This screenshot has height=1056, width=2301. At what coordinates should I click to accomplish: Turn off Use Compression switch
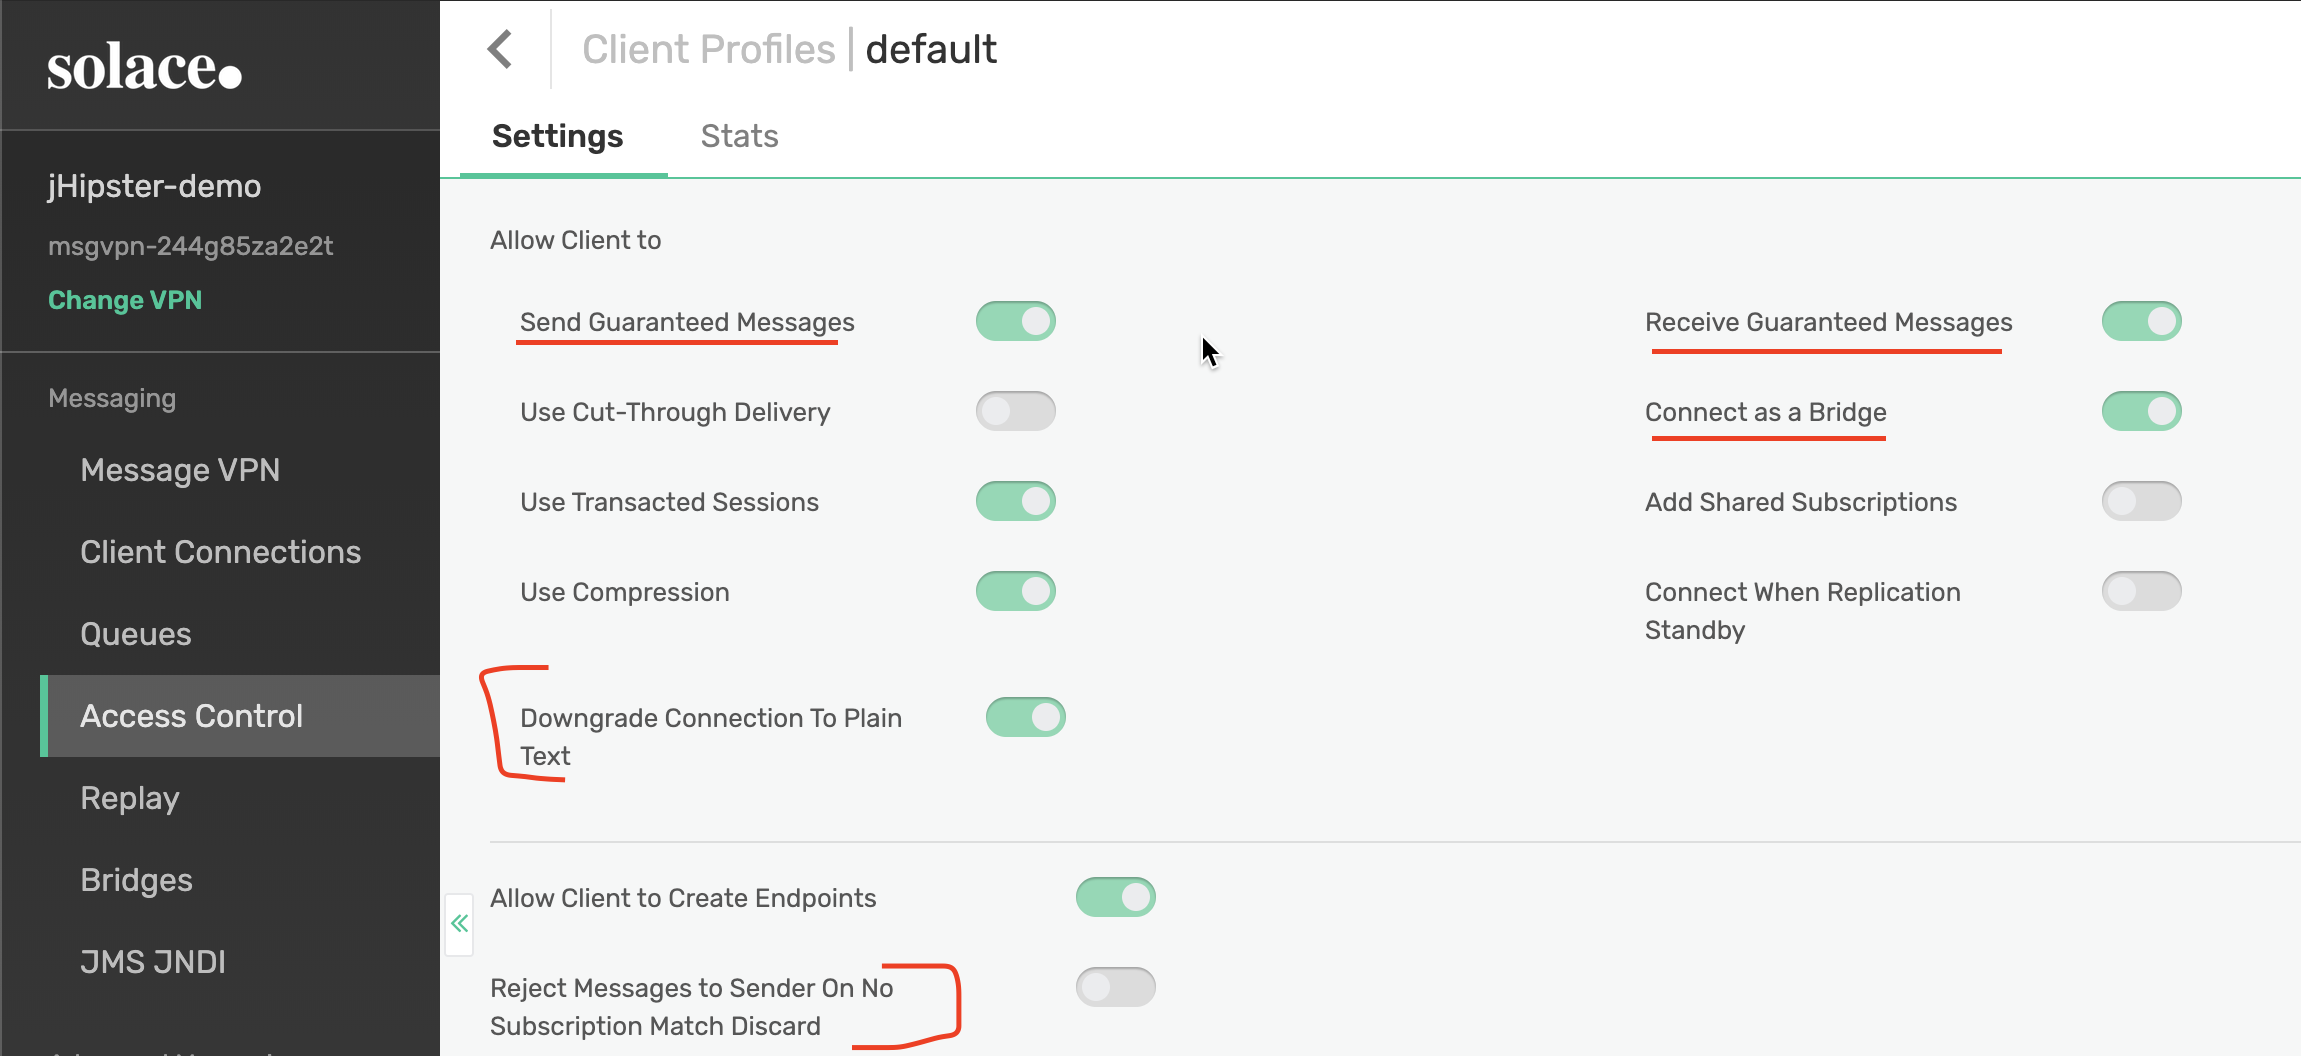pyautogui.click(x=1015, y=591)
